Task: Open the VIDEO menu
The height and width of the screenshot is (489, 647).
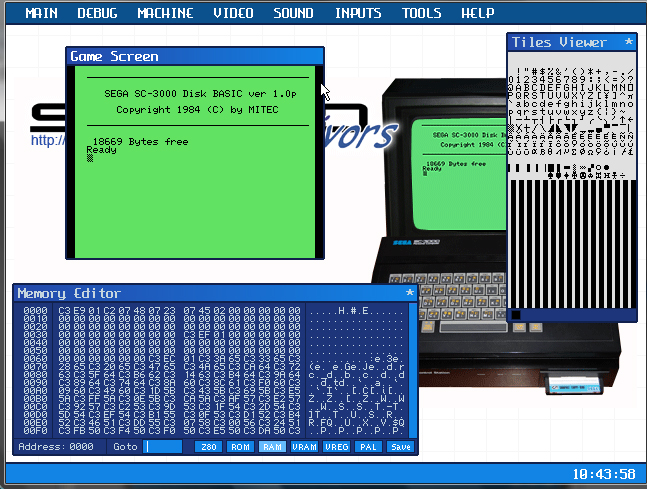Action: [x=233, y=13]
